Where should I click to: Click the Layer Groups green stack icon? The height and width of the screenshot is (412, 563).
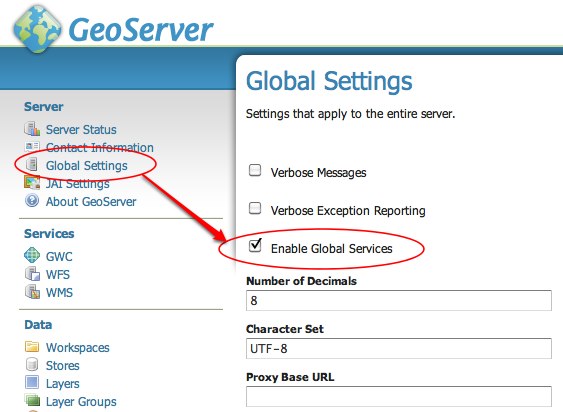[32, 400]
